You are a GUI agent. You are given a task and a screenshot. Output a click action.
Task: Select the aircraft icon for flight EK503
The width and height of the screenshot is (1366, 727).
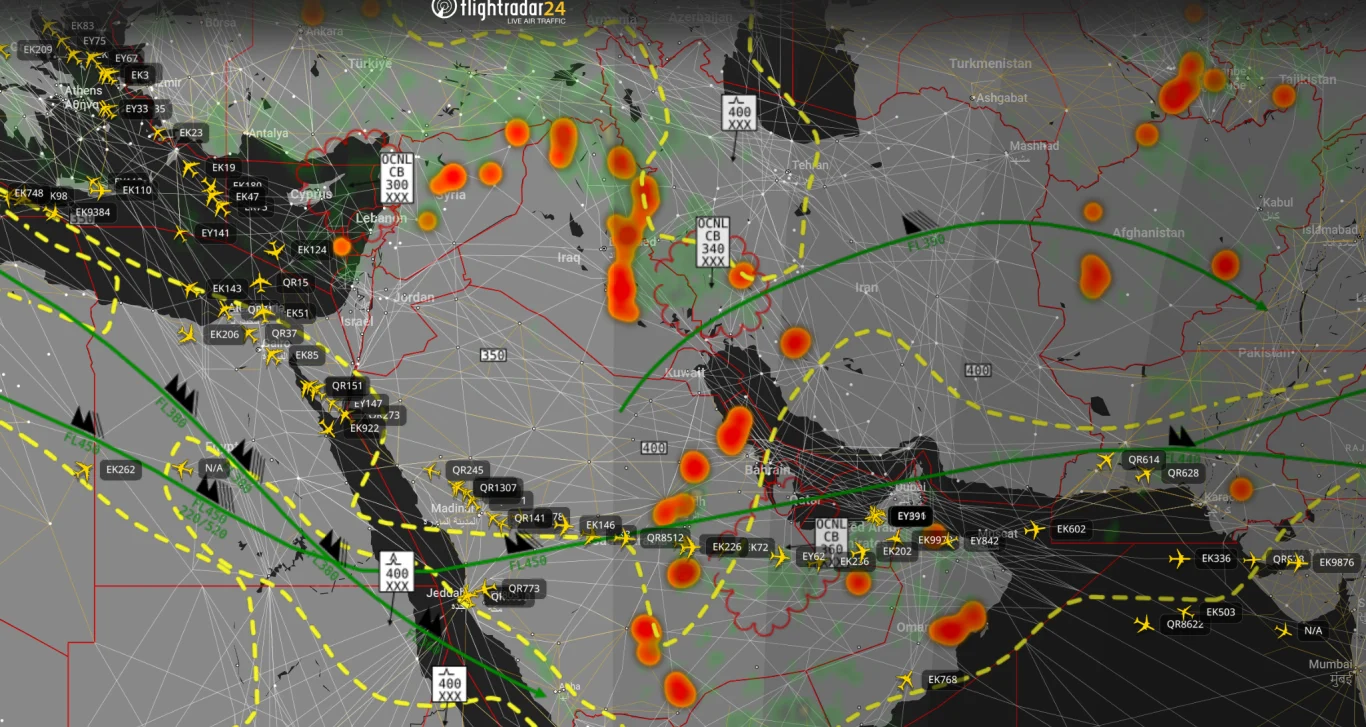click(1186, 612)
